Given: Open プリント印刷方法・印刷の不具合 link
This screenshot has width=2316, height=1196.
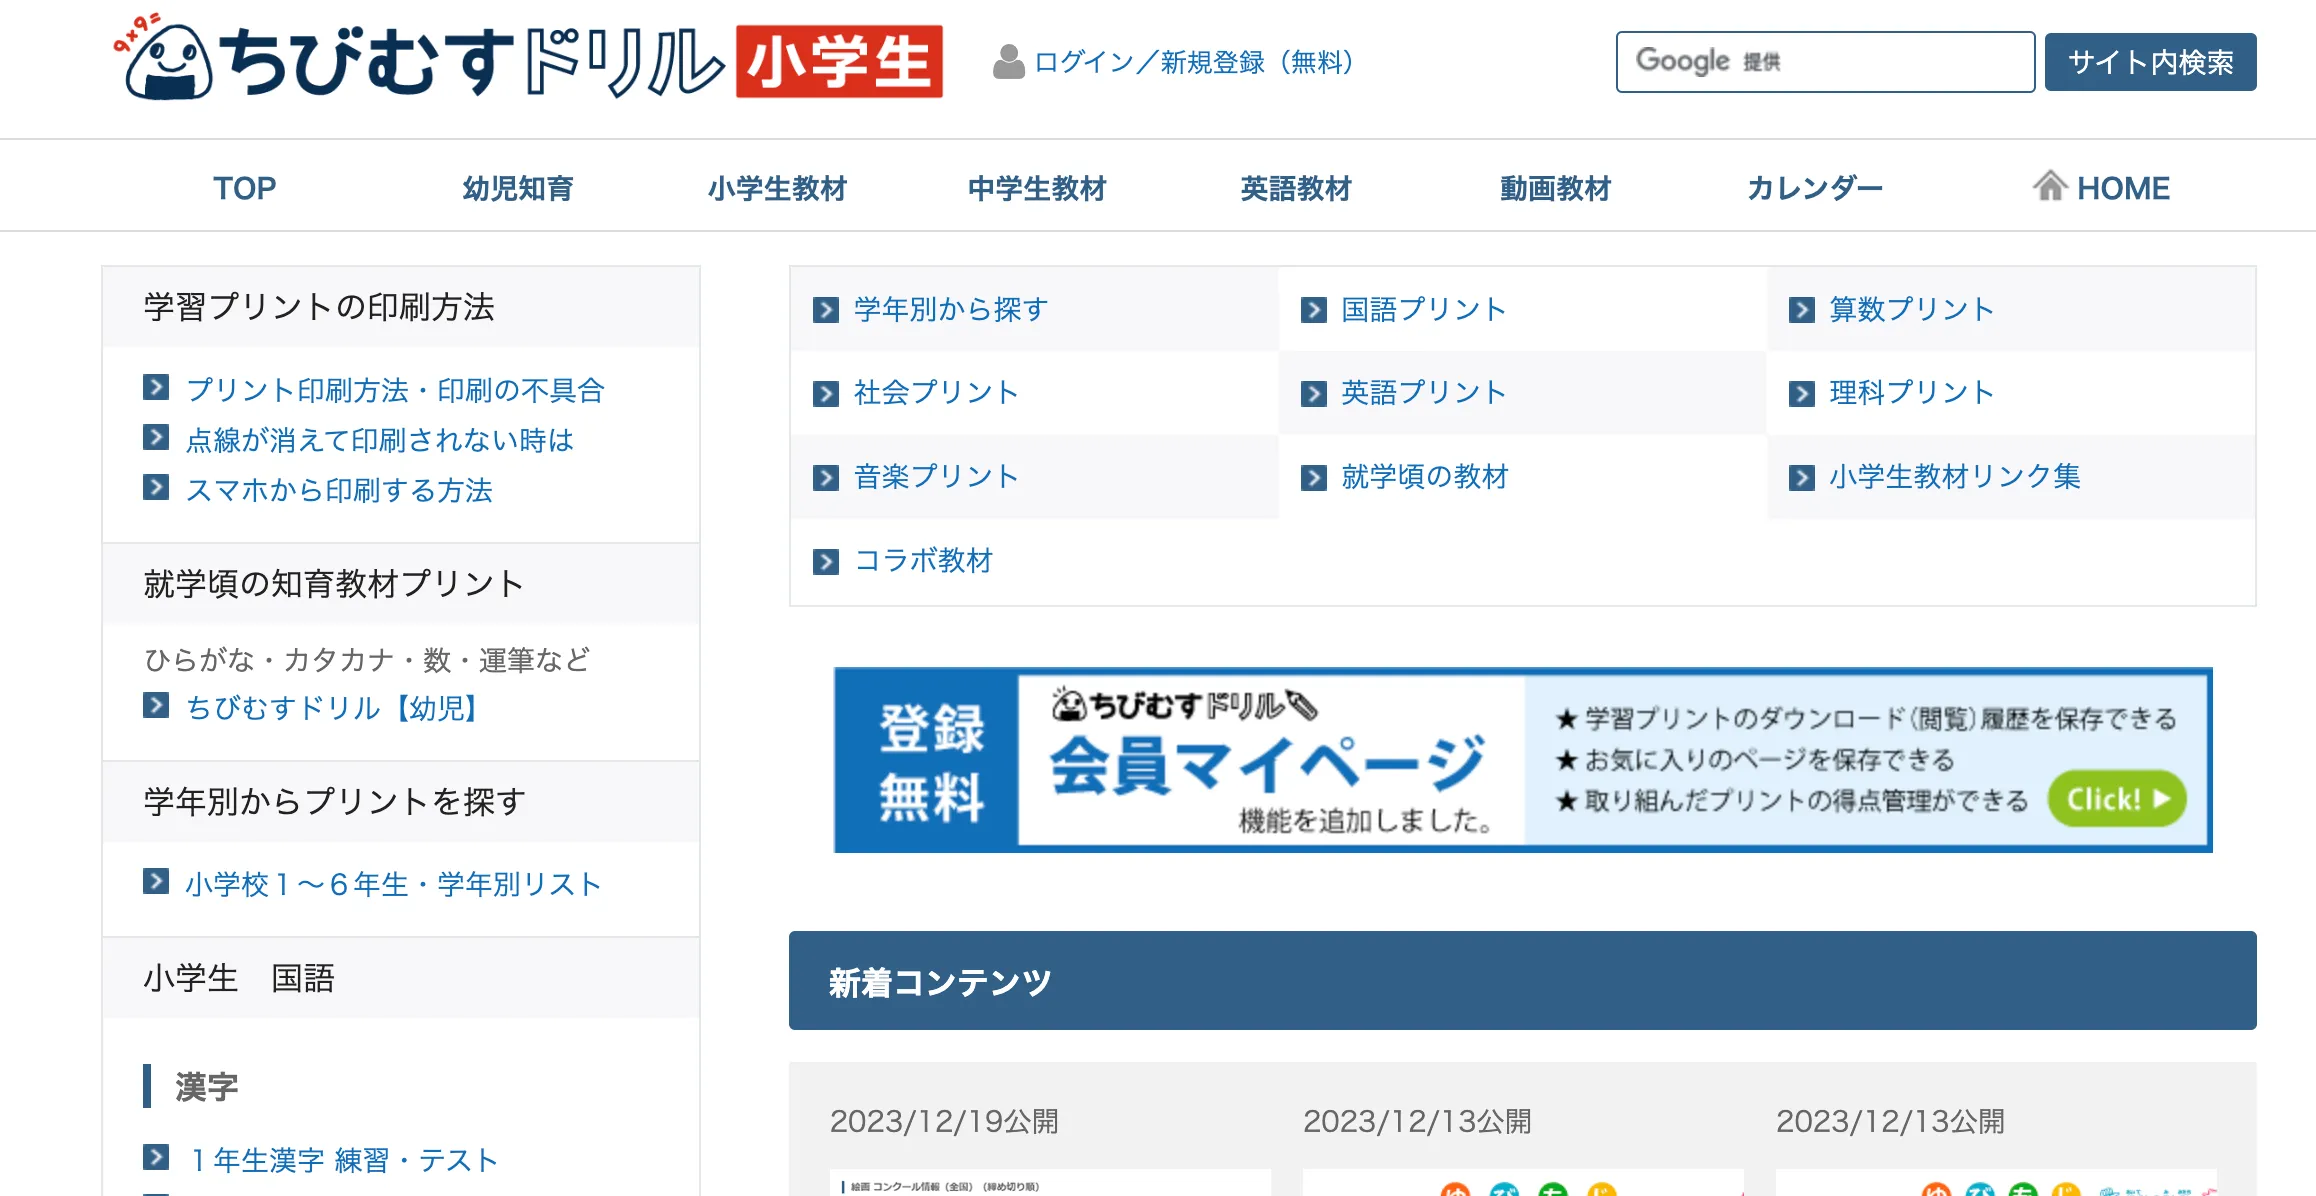Looking at the screenshot, I should tap(396, 390).
